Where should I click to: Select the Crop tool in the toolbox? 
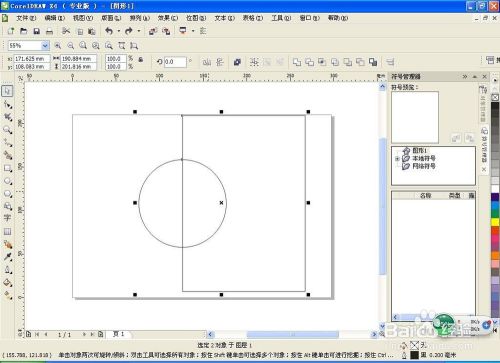click(x=7, y=117)
